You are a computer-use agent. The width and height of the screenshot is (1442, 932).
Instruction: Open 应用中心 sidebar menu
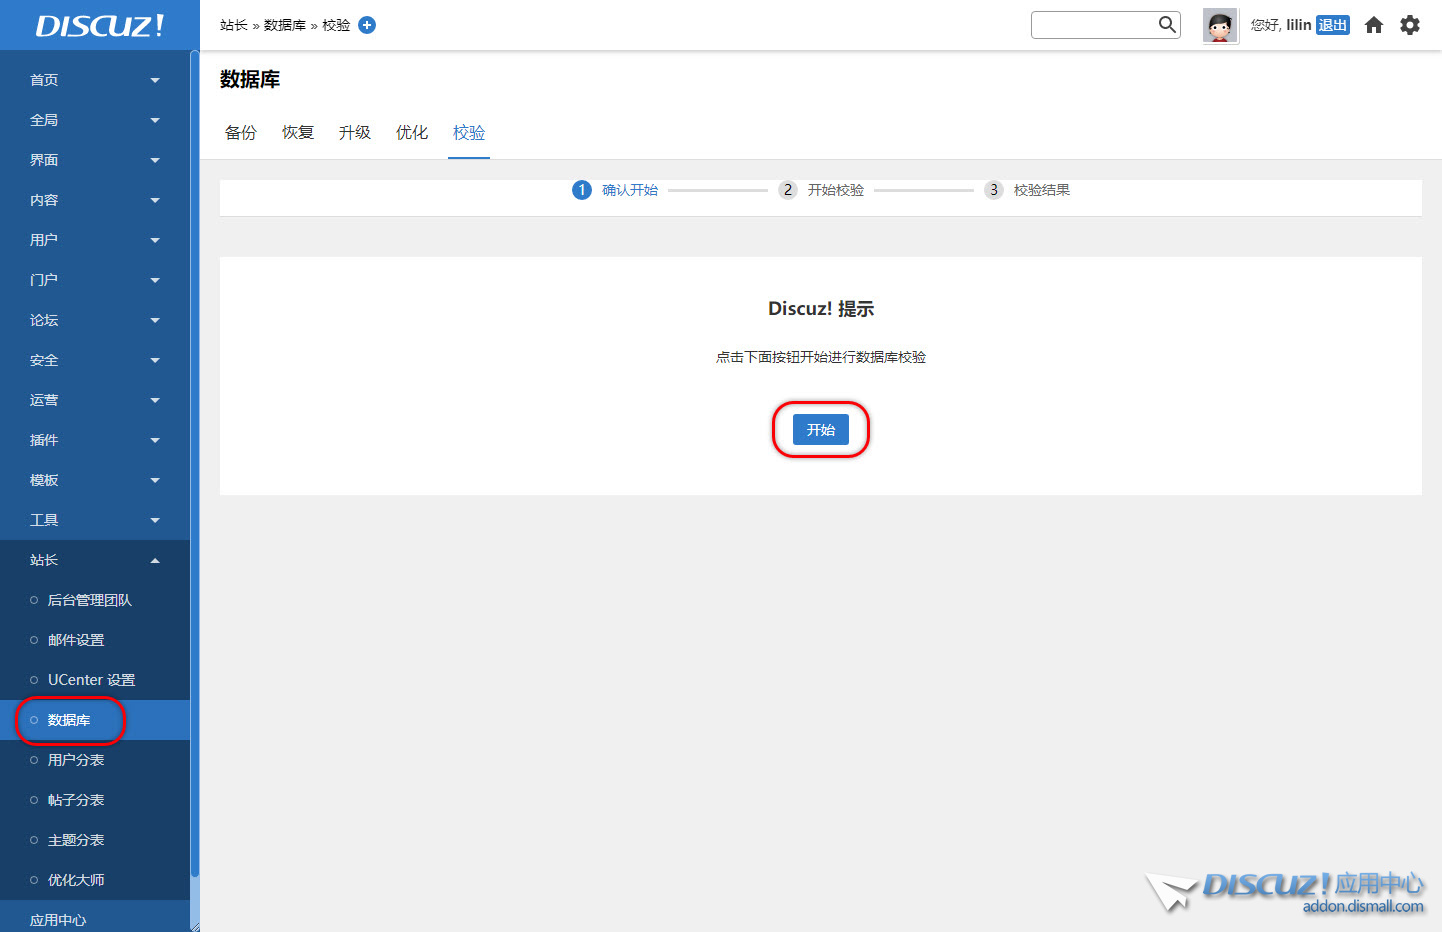tap(95, 918)
